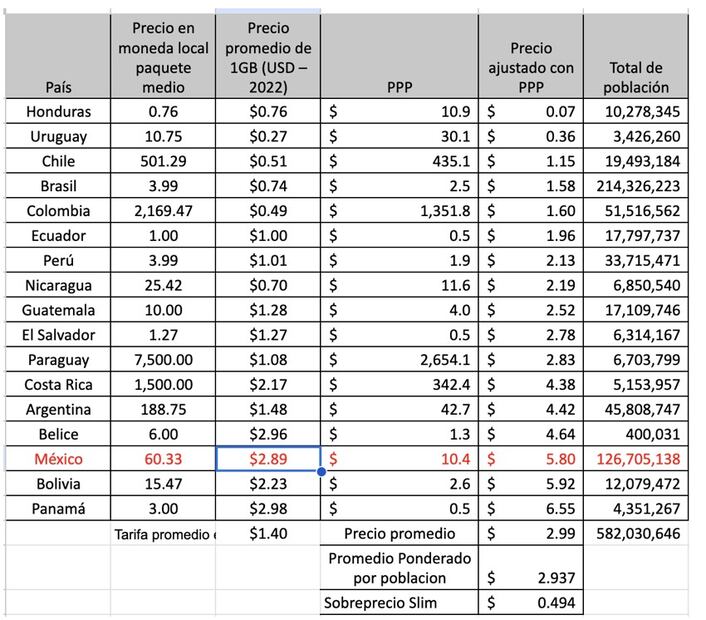Select the Precio promedio label cell

(x=399, y=534)
